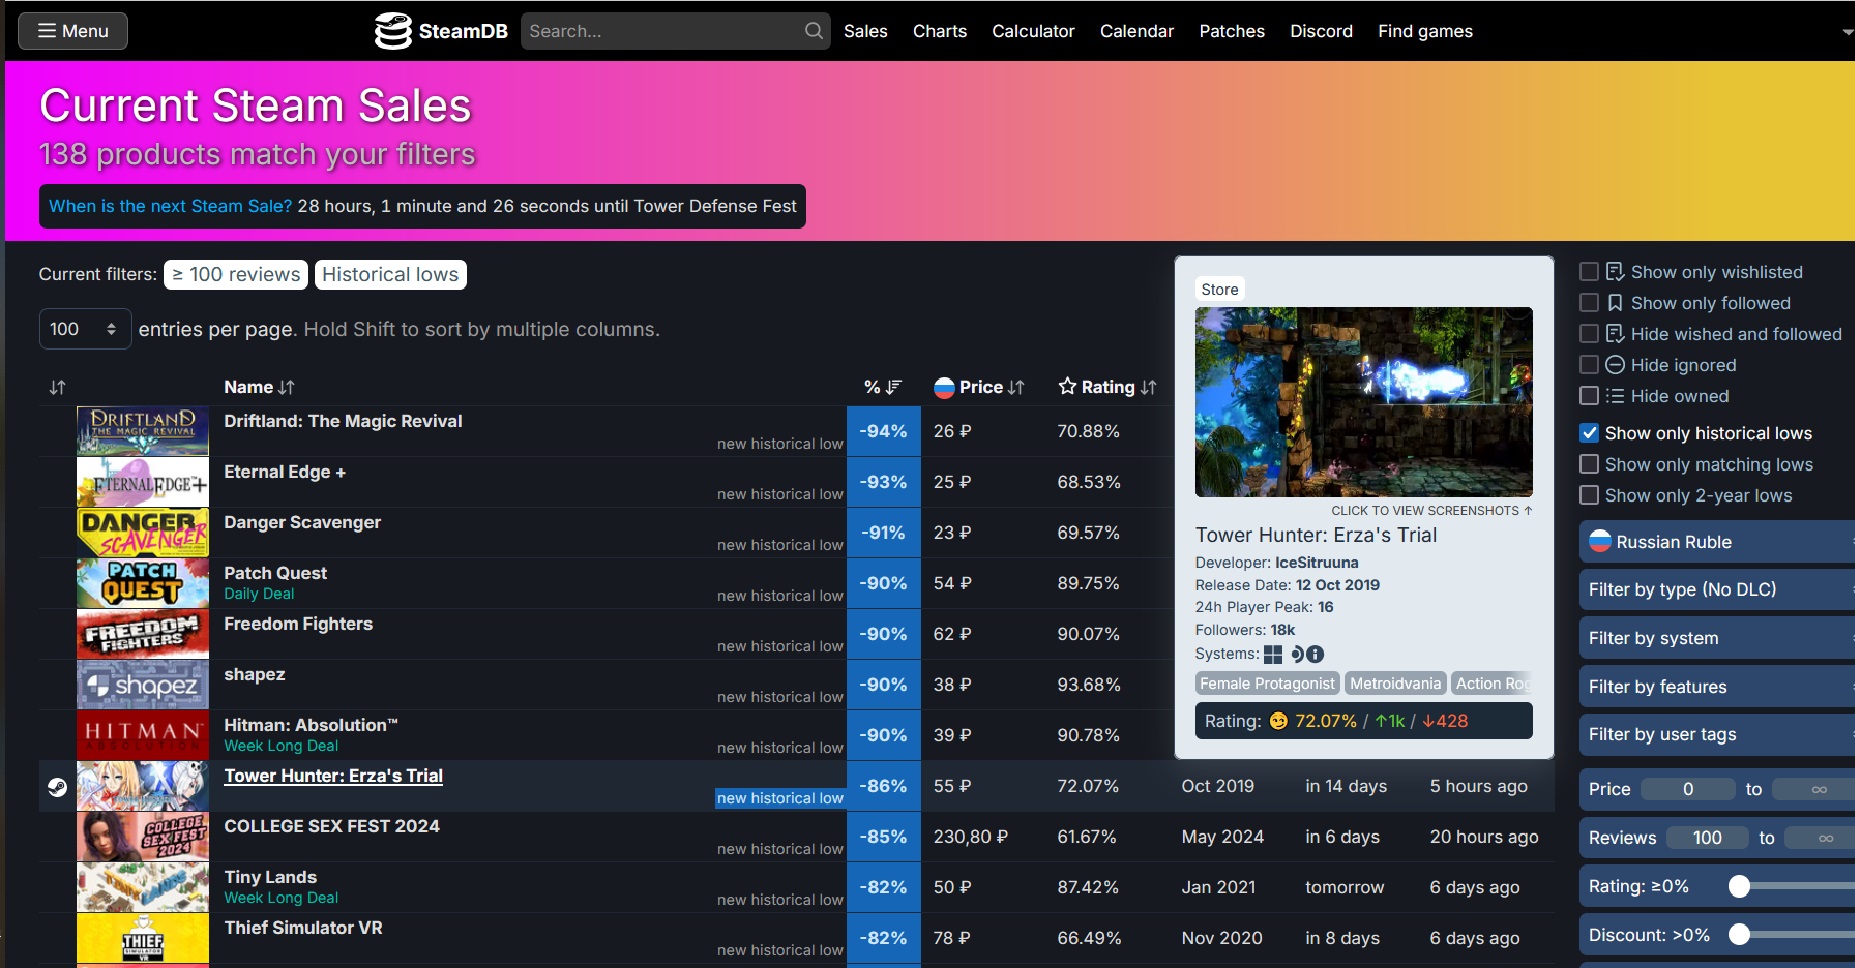Toggle Show only wishlisted checkbox
Image resolution: width=1855 pixels, height=968 pixels.
[1589, 272]
